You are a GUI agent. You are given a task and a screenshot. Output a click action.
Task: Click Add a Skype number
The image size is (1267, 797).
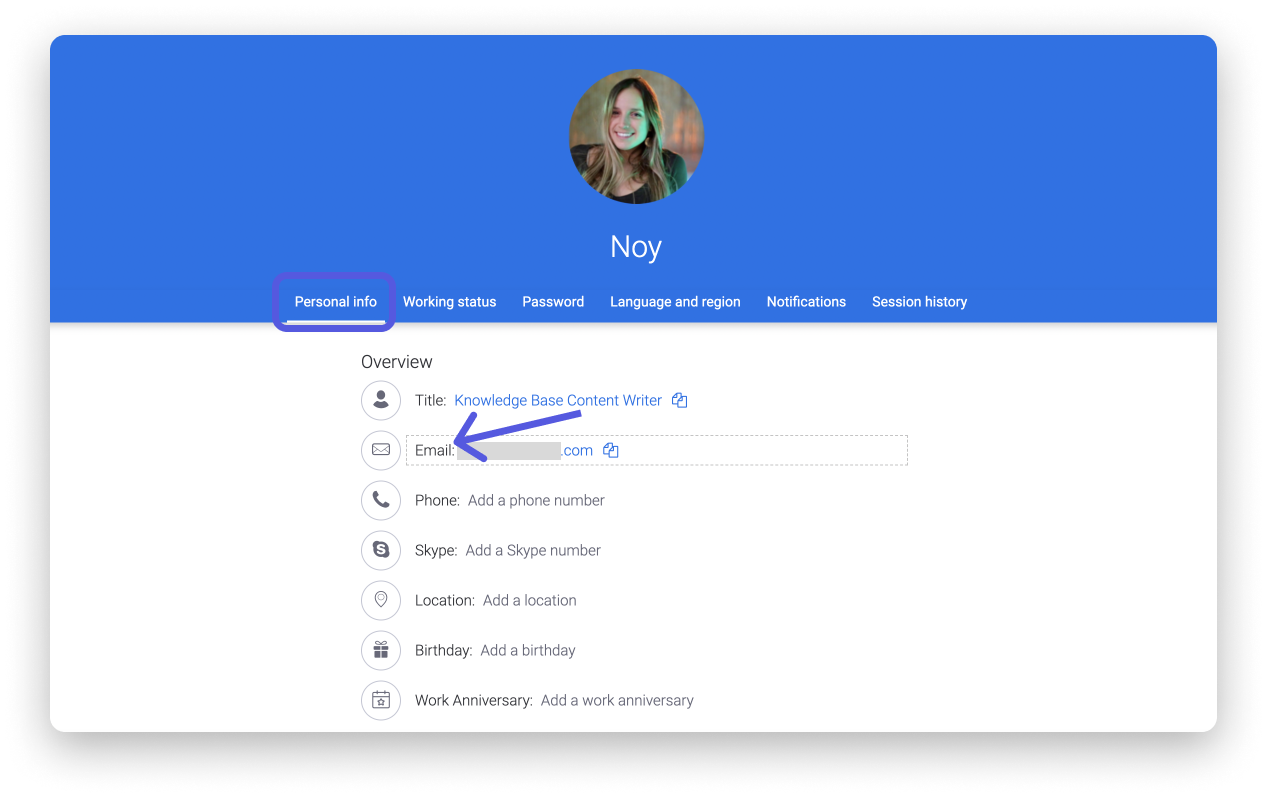533,550
